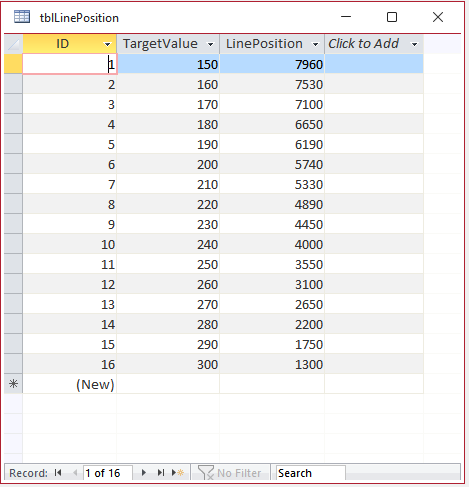Click LinePosition cell 1750

tap(272, 344)
